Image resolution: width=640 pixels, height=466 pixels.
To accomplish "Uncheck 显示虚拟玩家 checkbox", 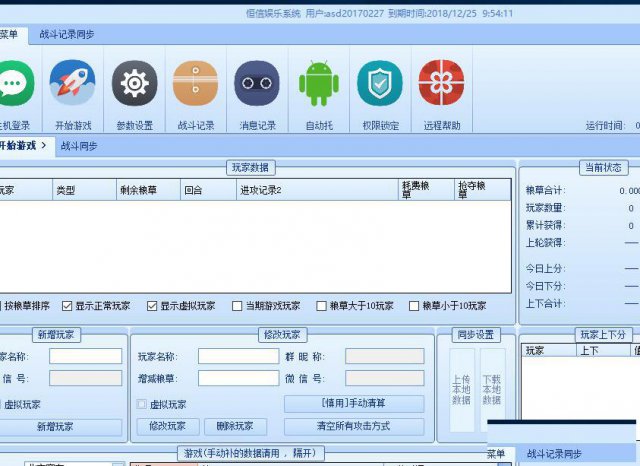I will (152, 306).
